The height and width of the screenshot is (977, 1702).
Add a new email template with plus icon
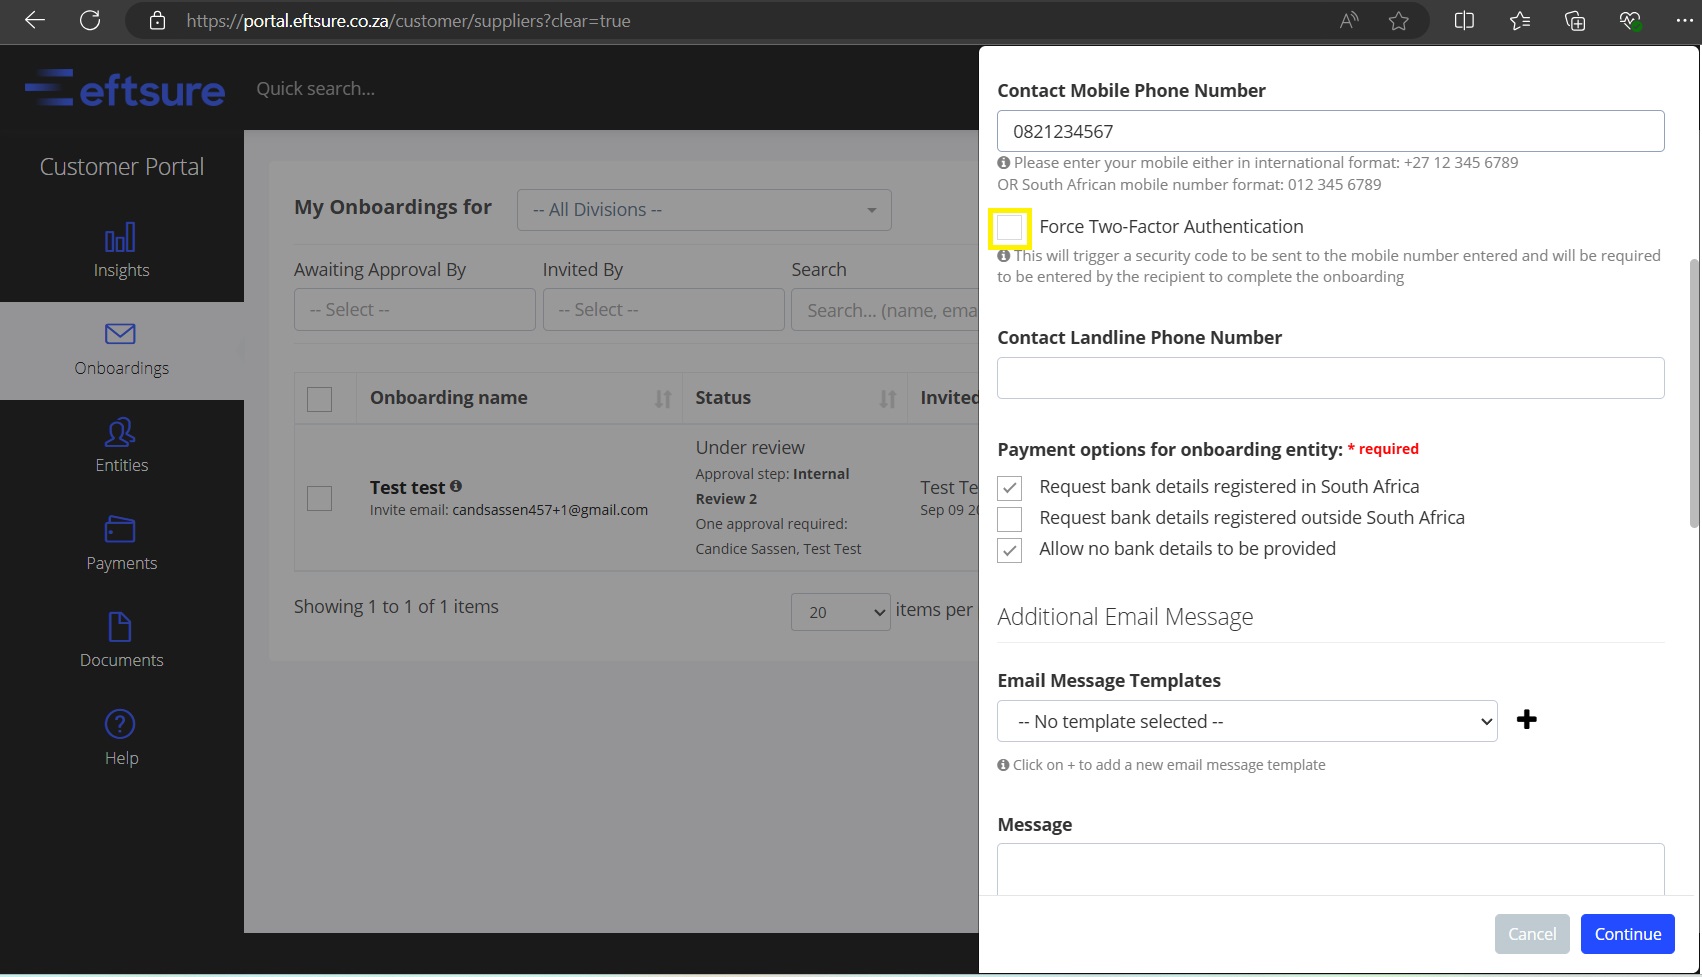[x=1526, y=720]
